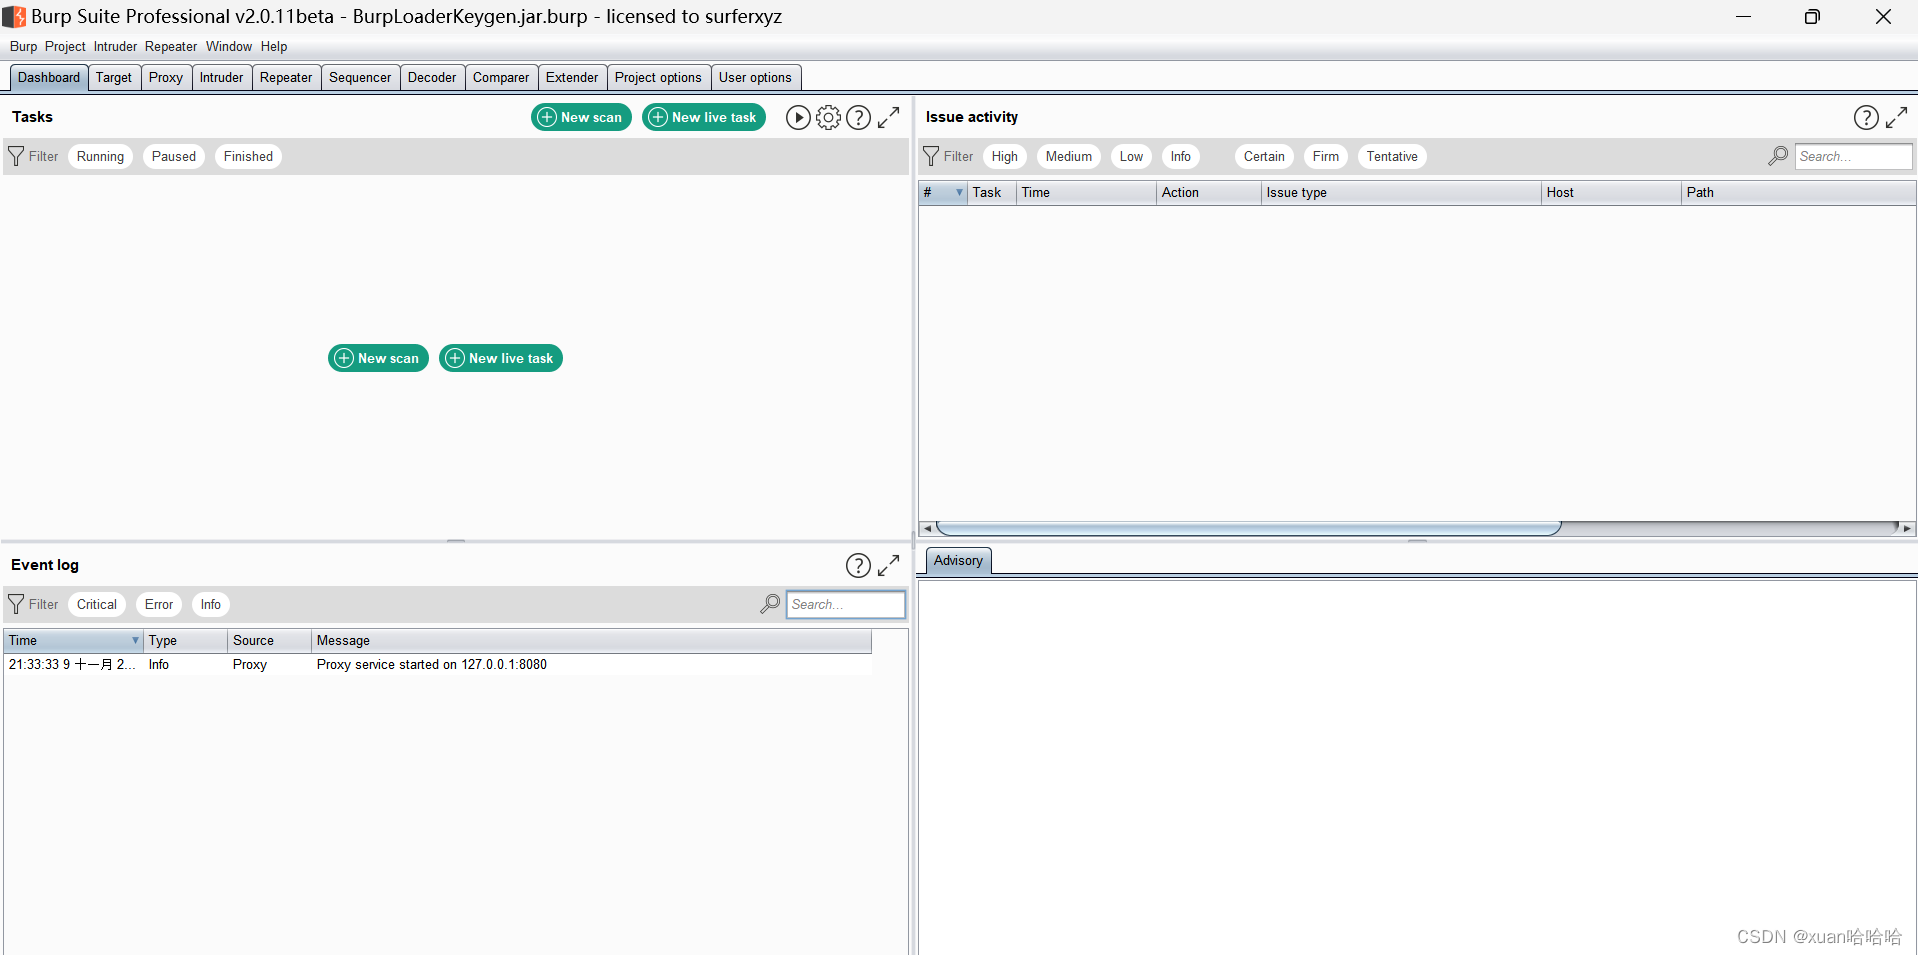Toggle the Low severity filter
The width and height of the screenshot is (1918, 955).
point(1132,157)
